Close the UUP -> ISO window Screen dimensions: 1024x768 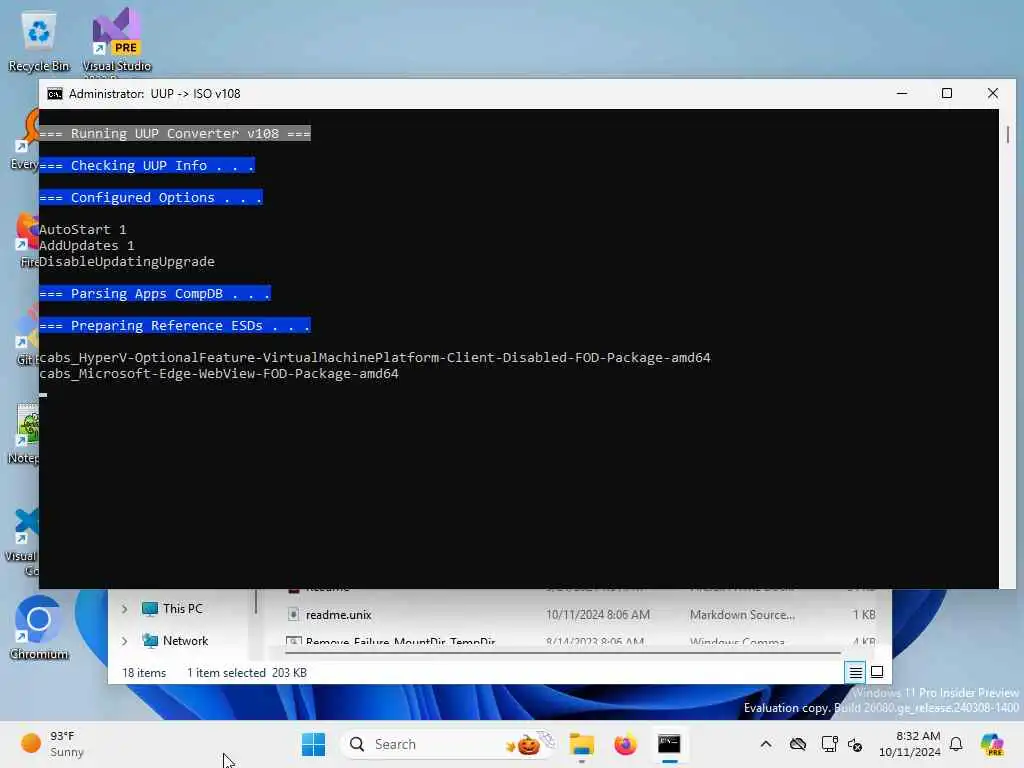993,93
